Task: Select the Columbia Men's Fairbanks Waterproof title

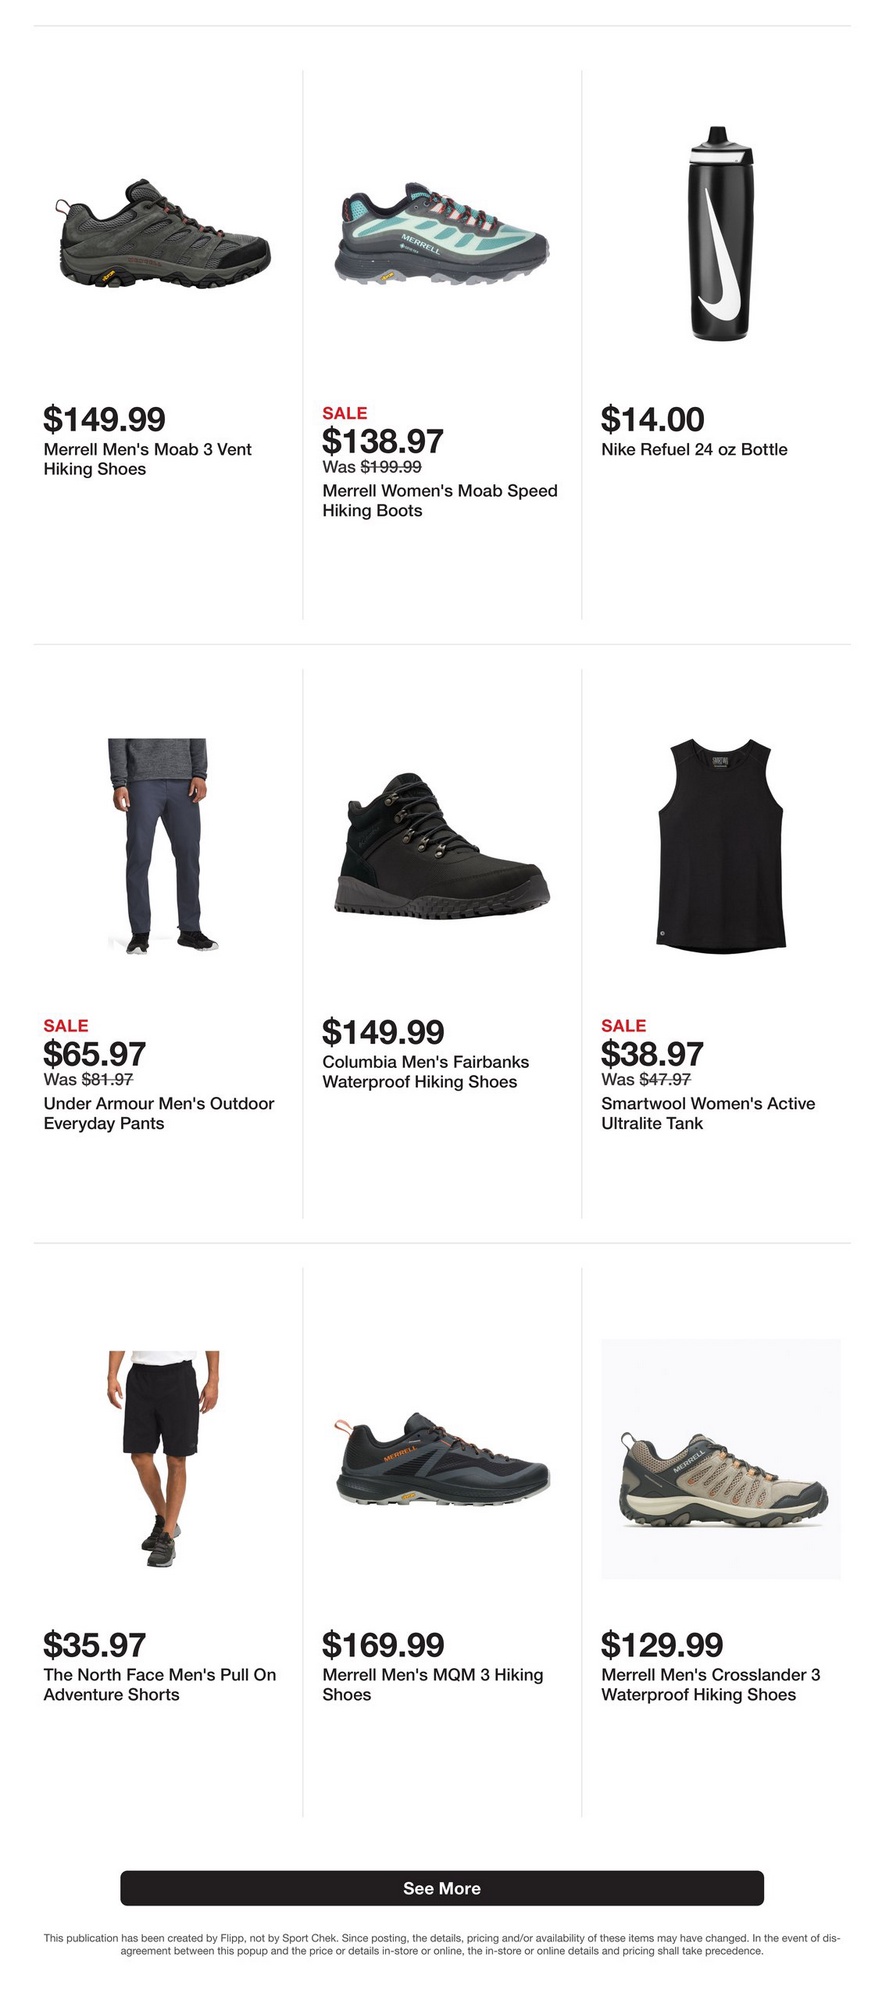Action: click(425, 1072)
